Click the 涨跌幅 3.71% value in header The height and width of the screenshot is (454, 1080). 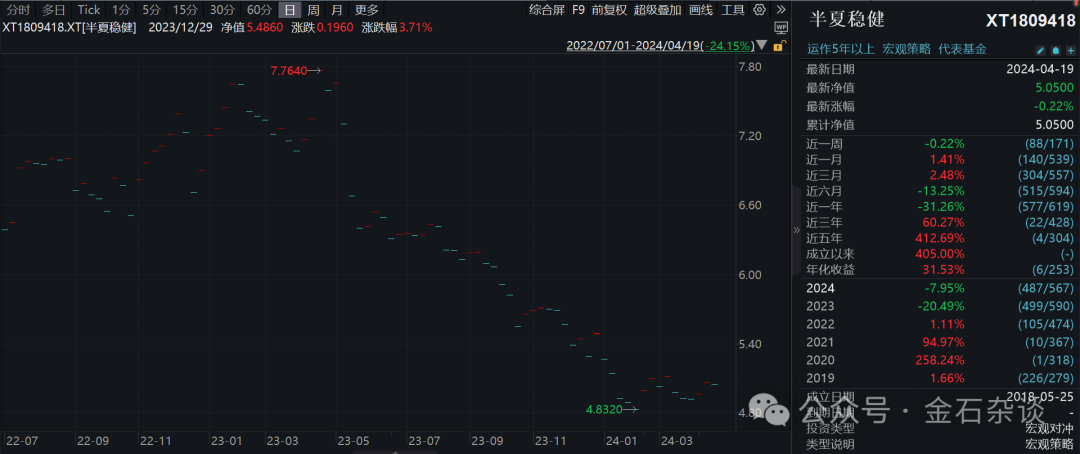click(x=416, y=28)
